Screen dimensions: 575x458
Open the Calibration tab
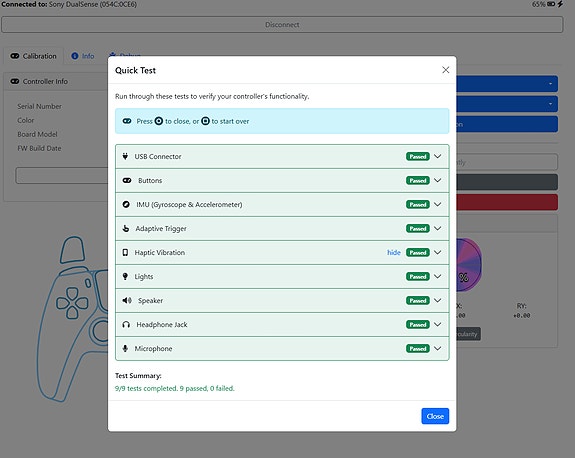pos(34,56)
